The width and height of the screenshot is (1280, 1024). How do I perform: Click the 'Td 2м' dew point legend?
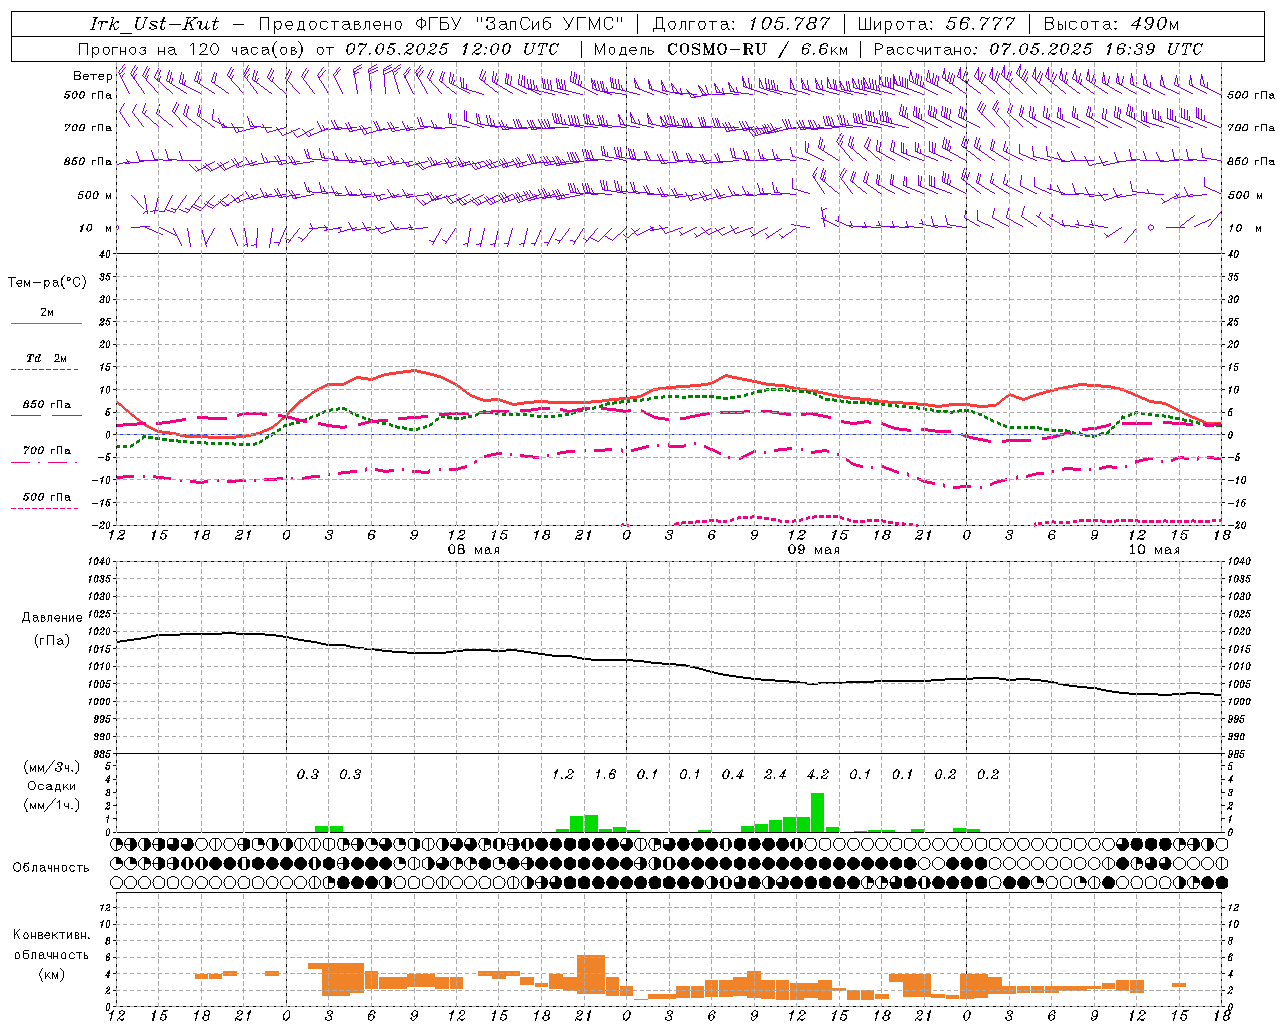[47, 358]
